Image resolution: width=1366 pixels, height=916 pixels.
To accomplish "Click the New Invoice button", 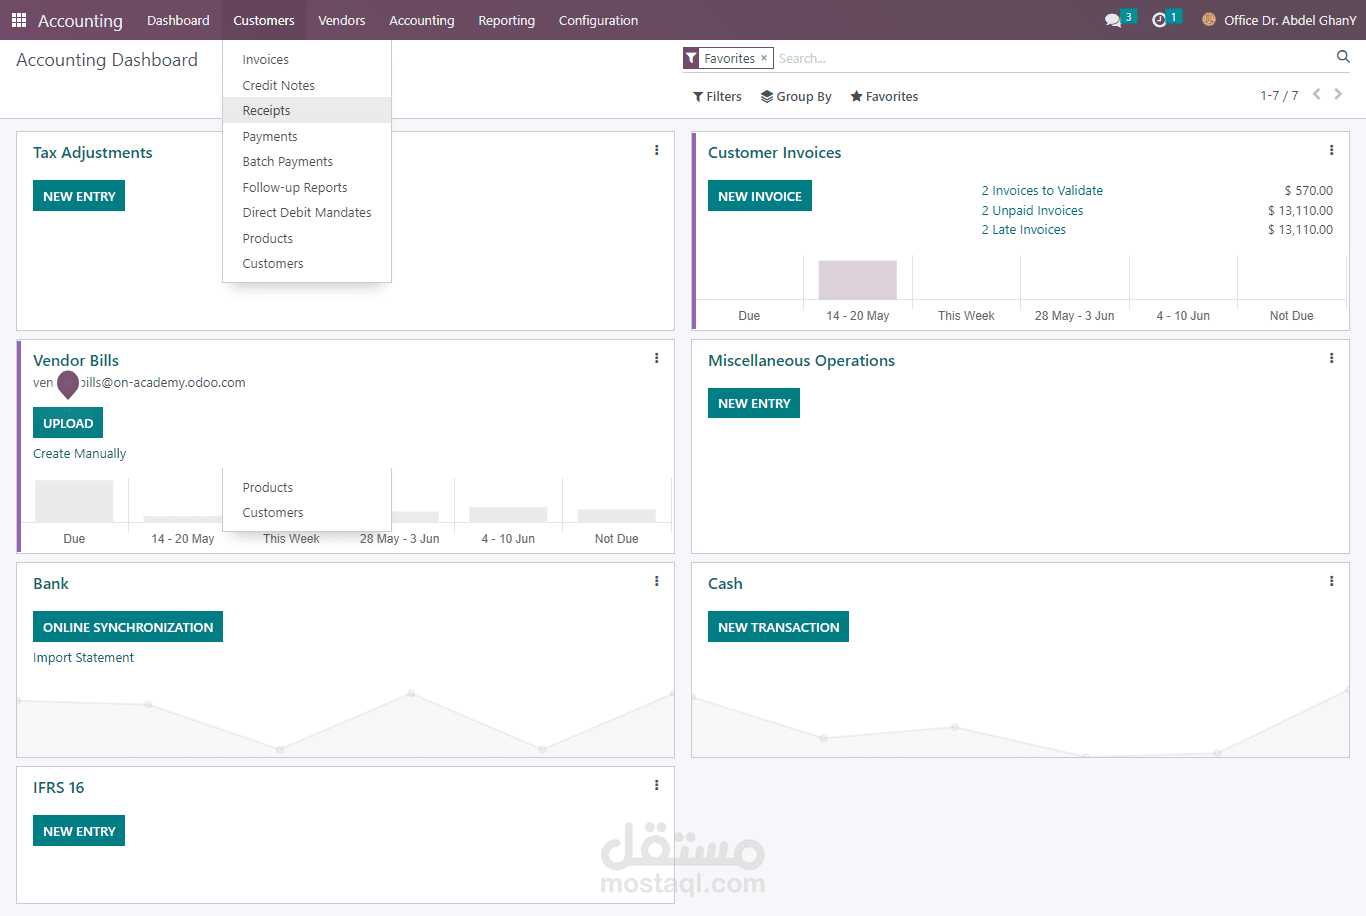I will click(x=760, y=196).
